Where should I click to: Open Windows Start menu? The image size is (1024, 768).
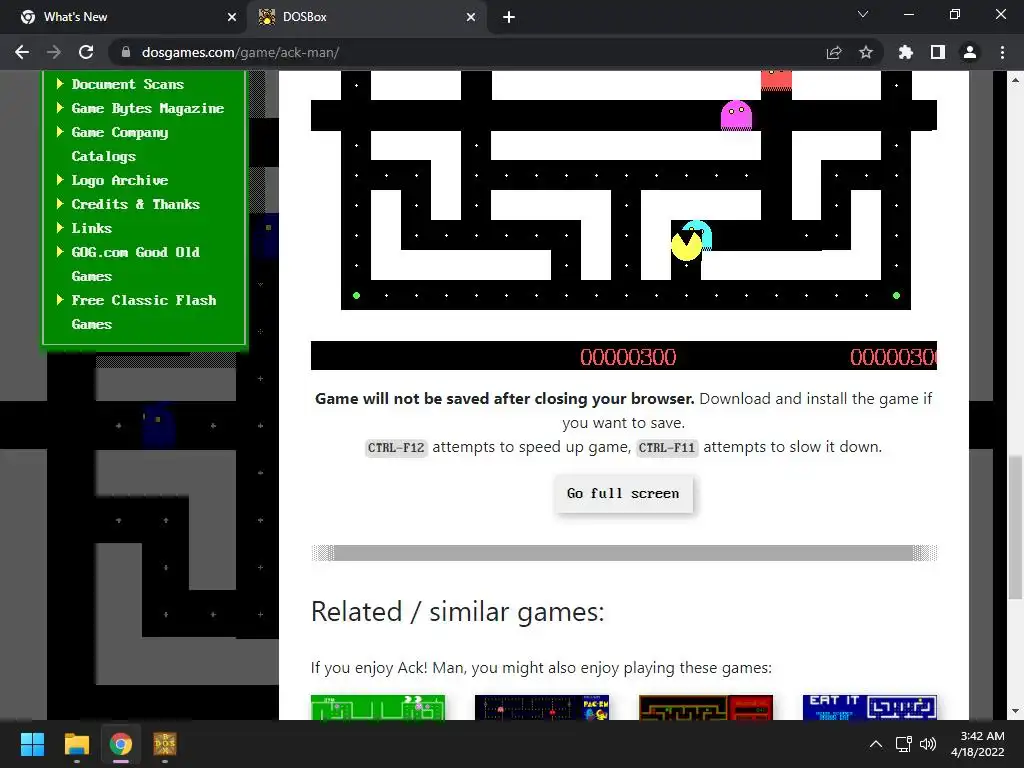[32, 744]
